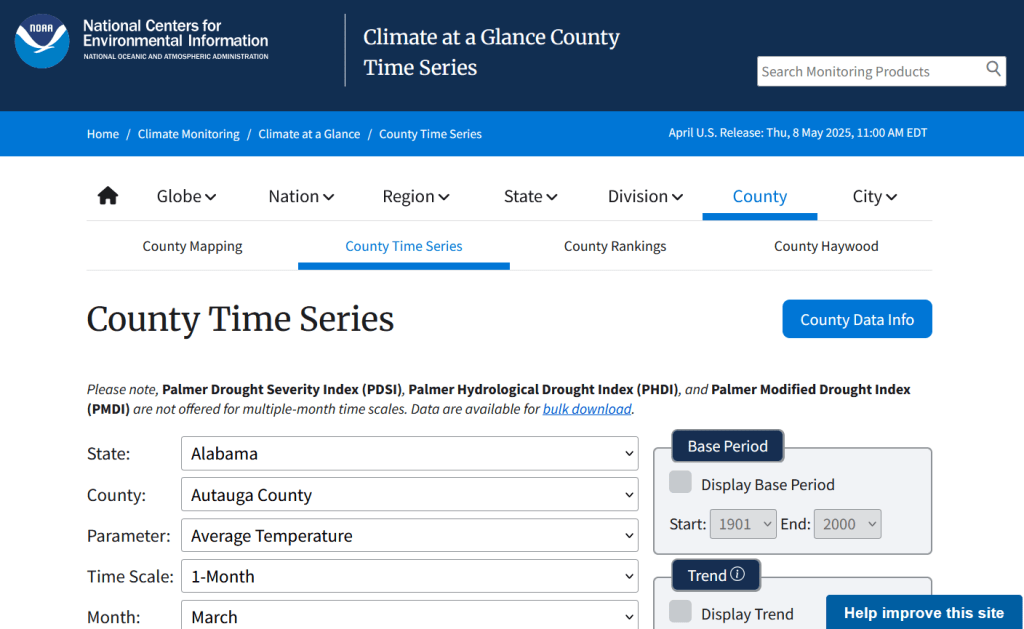This screenshot has height=629, width=1024.
Task: Go to the home icon in navigation
Action: tap(108, 196)
